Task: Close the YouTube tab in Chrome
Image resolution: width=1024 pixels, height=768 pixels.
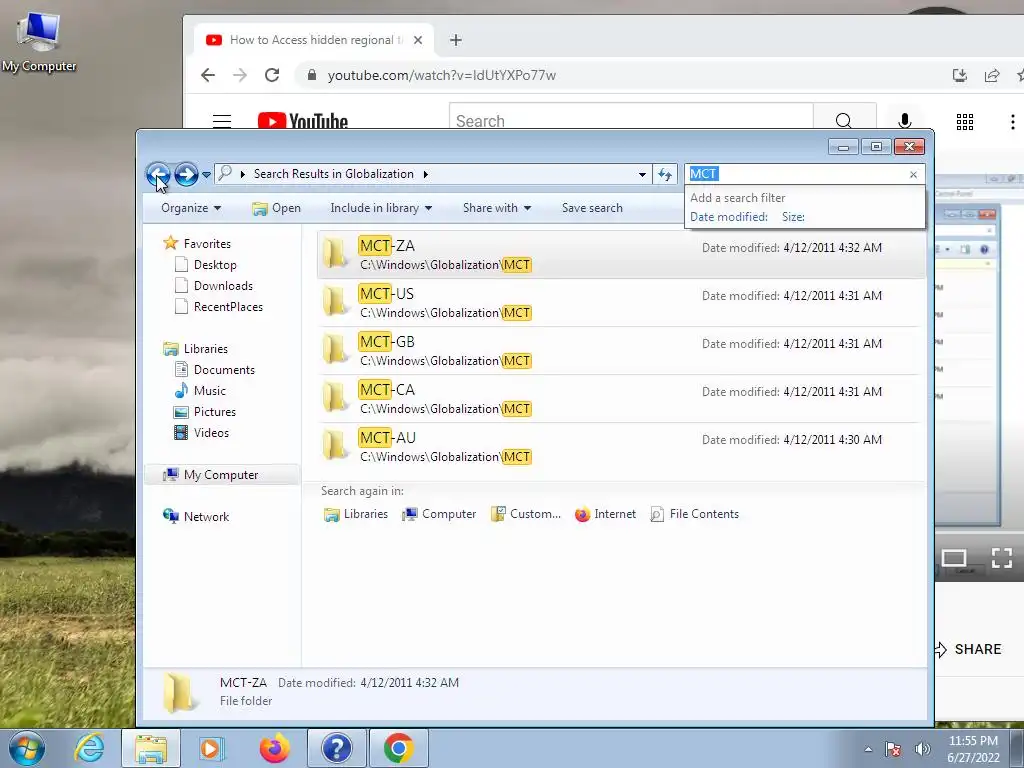Action: click(x=418, y=40)
